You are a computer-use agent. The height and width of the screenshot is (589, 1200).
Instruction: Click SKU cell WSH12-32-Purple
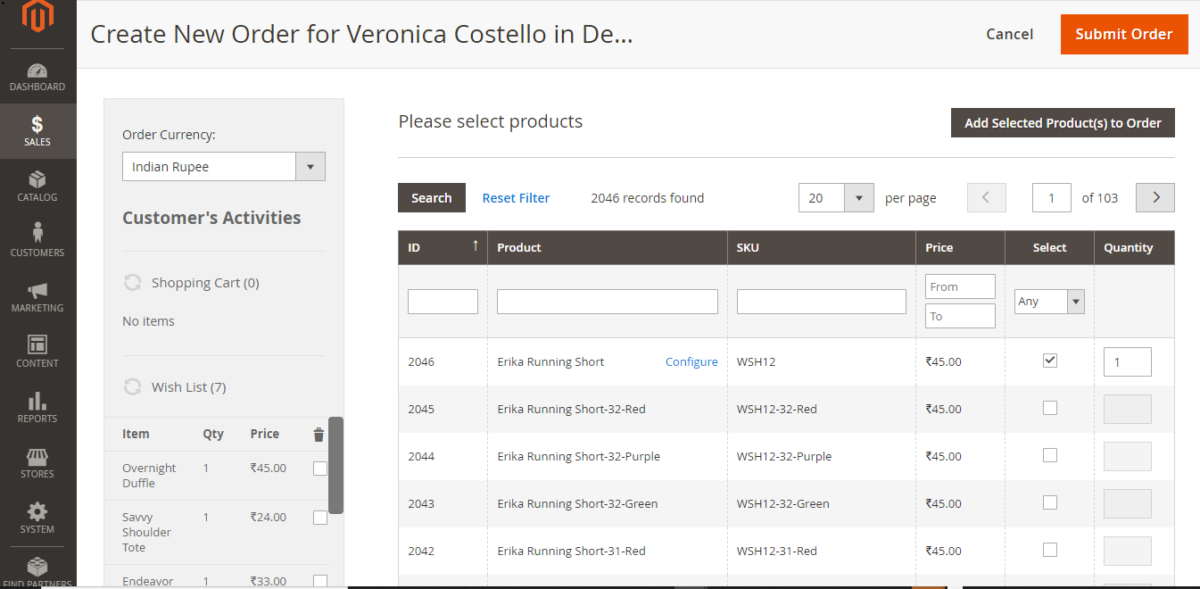(x=784, y=456)
